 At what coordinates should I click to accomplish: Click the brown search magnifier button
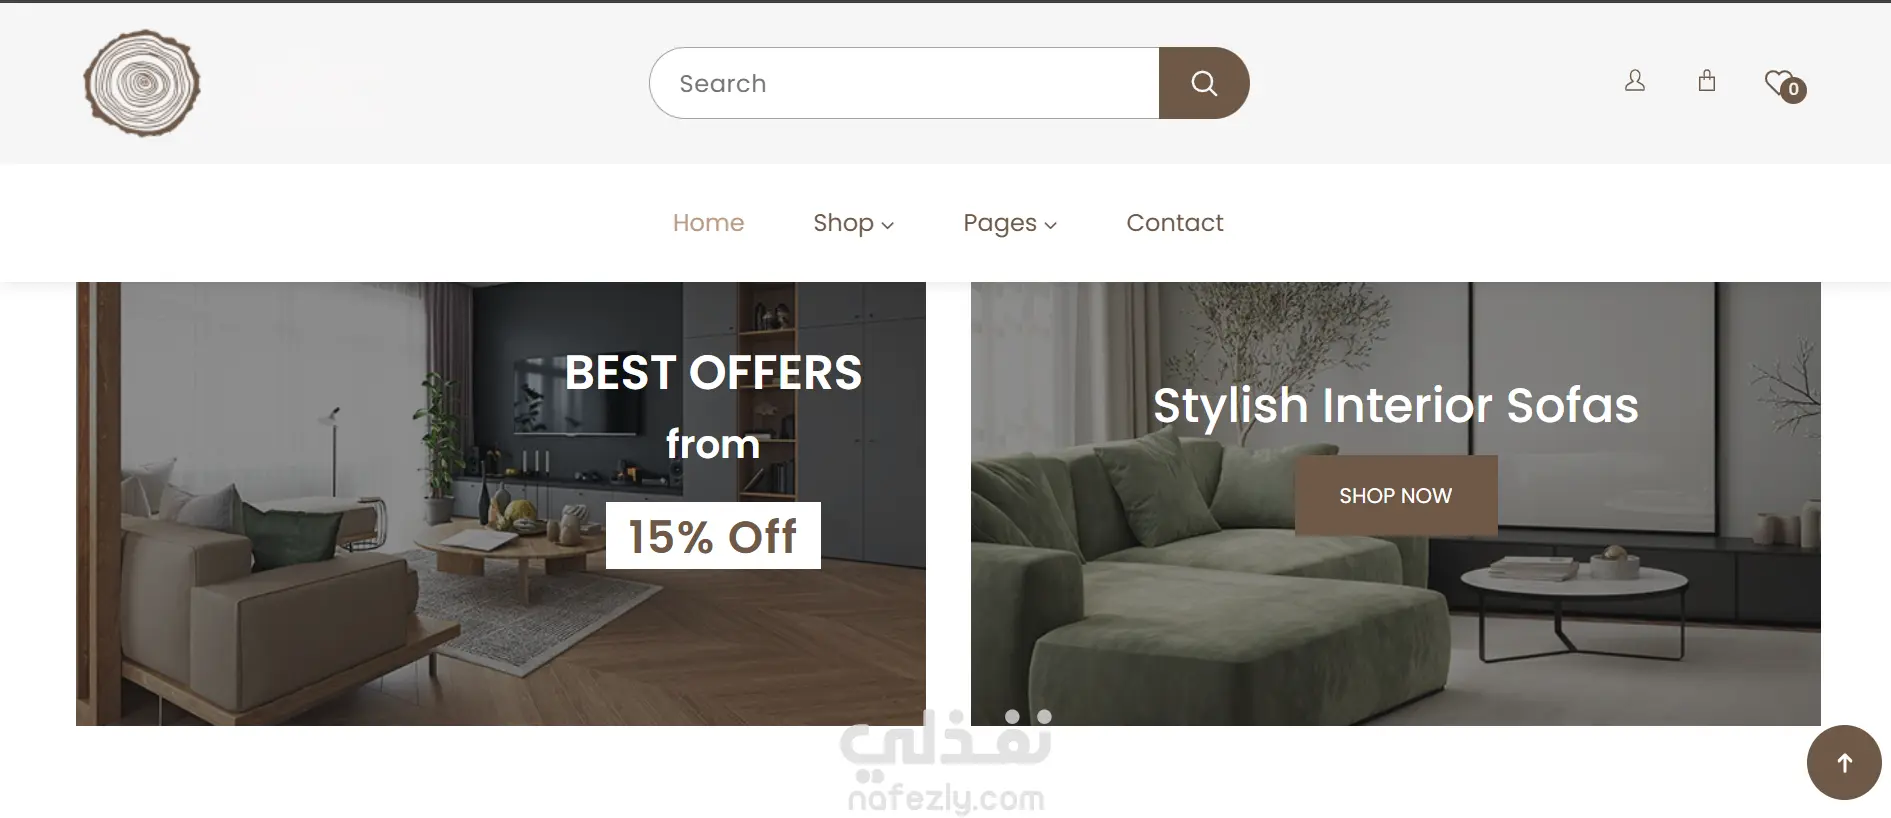point(1203,83)
